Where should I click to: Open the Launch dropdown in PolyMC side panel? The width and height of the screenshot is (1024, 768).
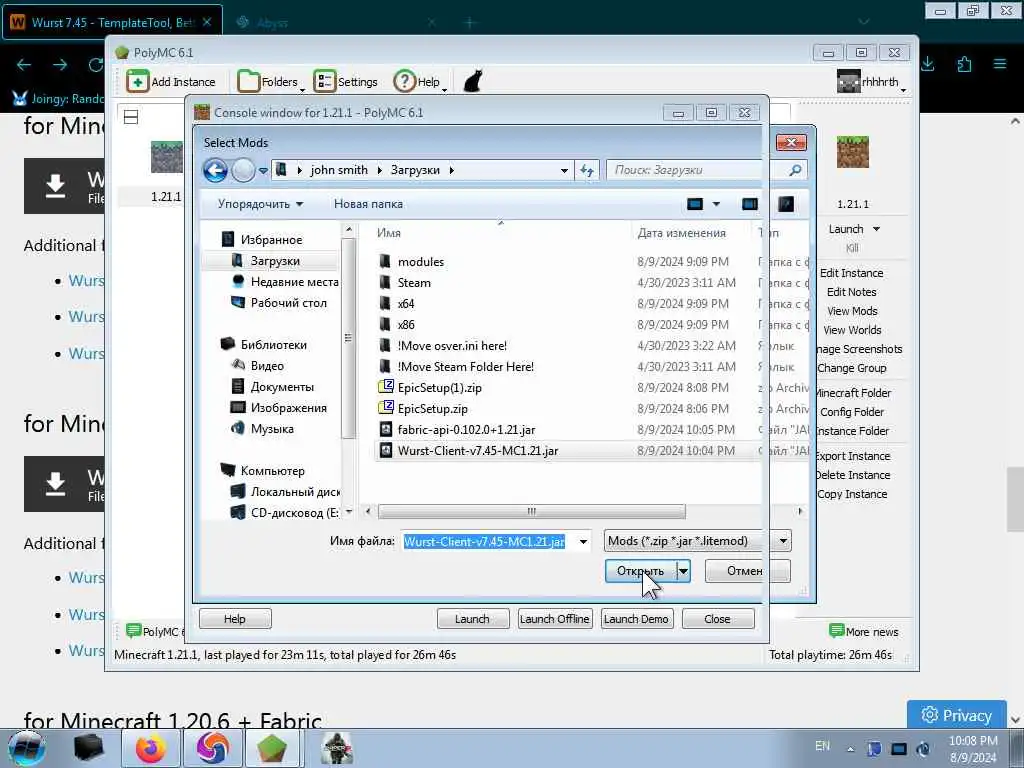(876, 229)
